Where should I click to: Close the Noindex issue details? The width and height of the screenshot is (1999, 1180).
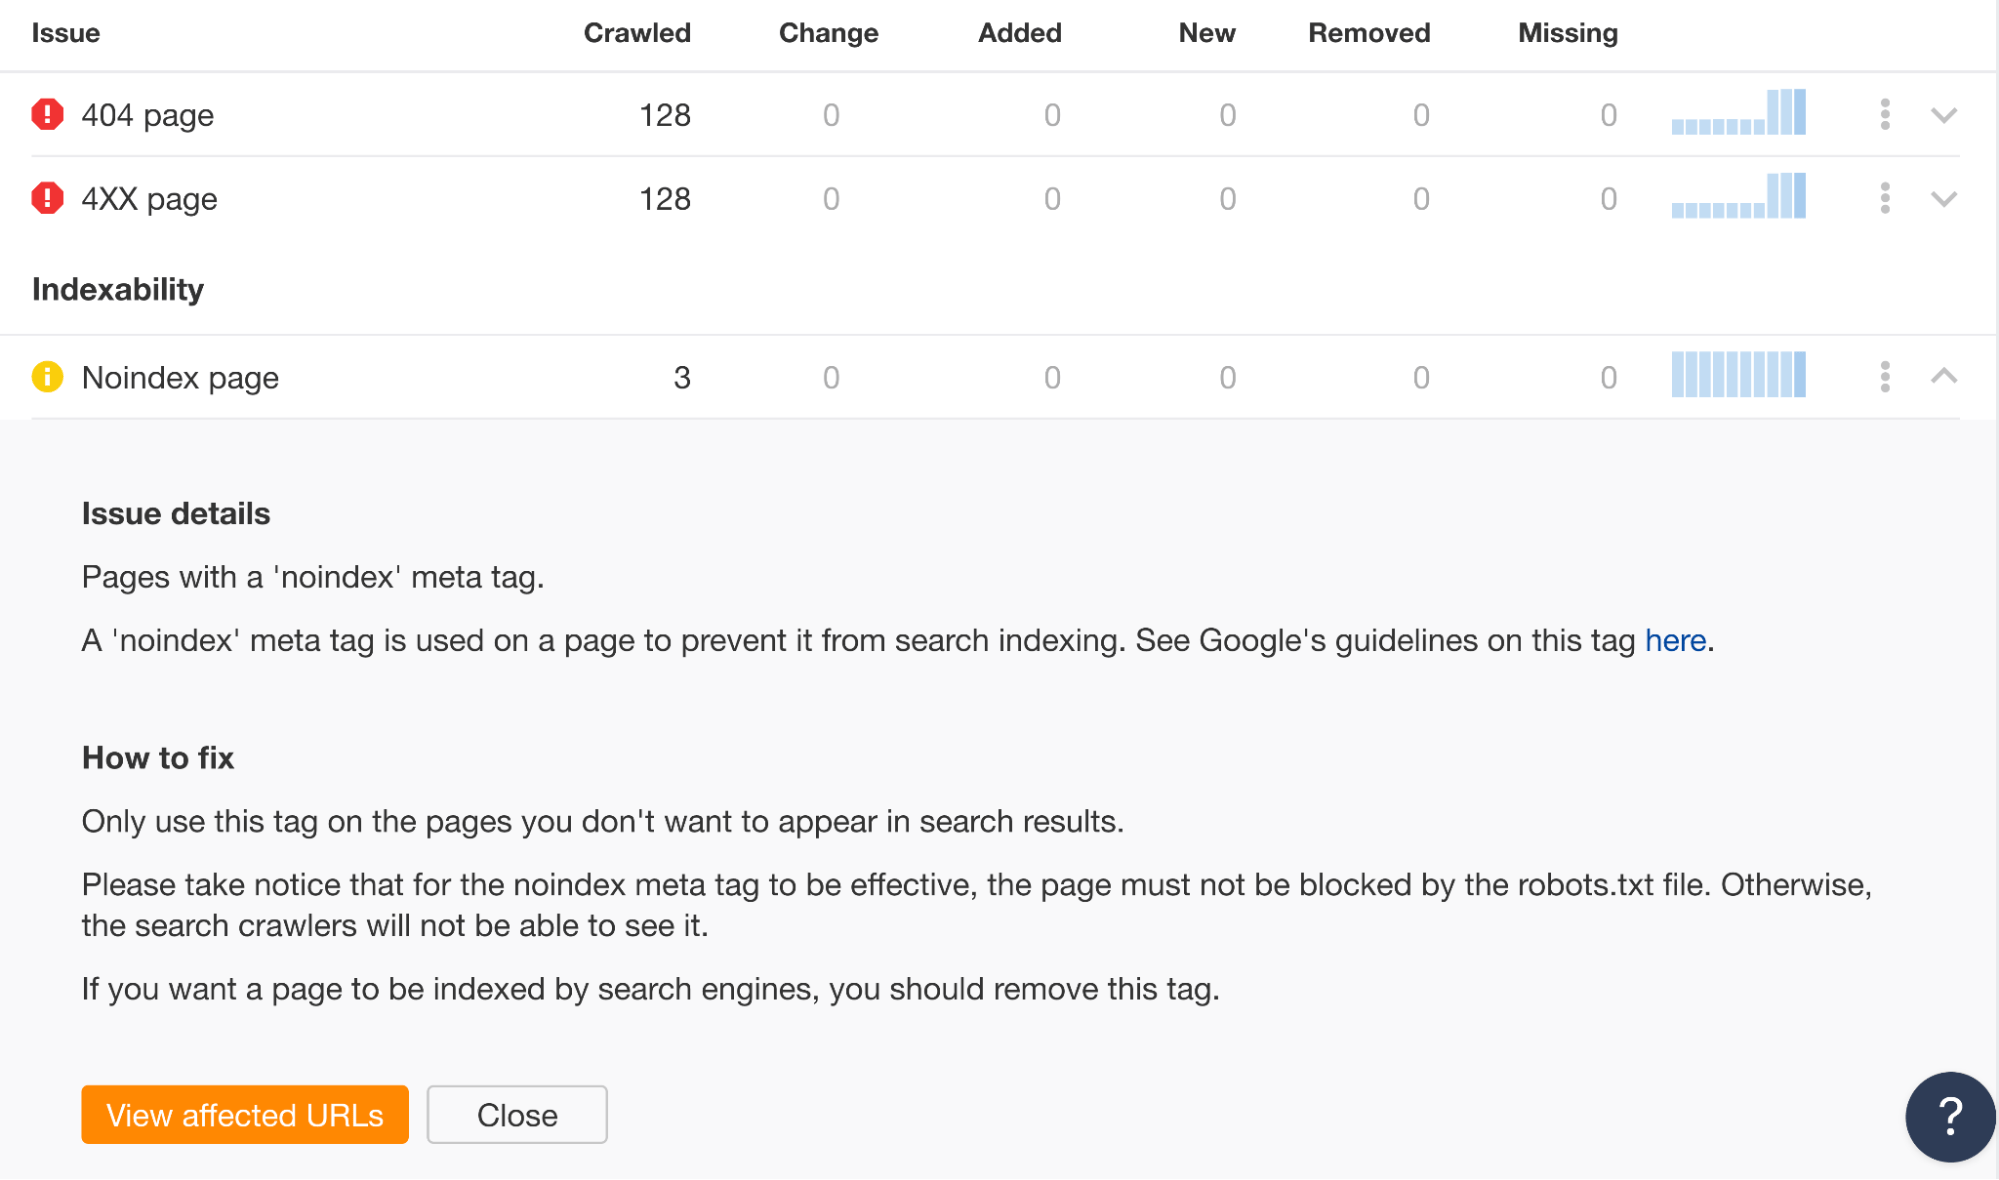pyautogui.click(x=516, y=1114)
